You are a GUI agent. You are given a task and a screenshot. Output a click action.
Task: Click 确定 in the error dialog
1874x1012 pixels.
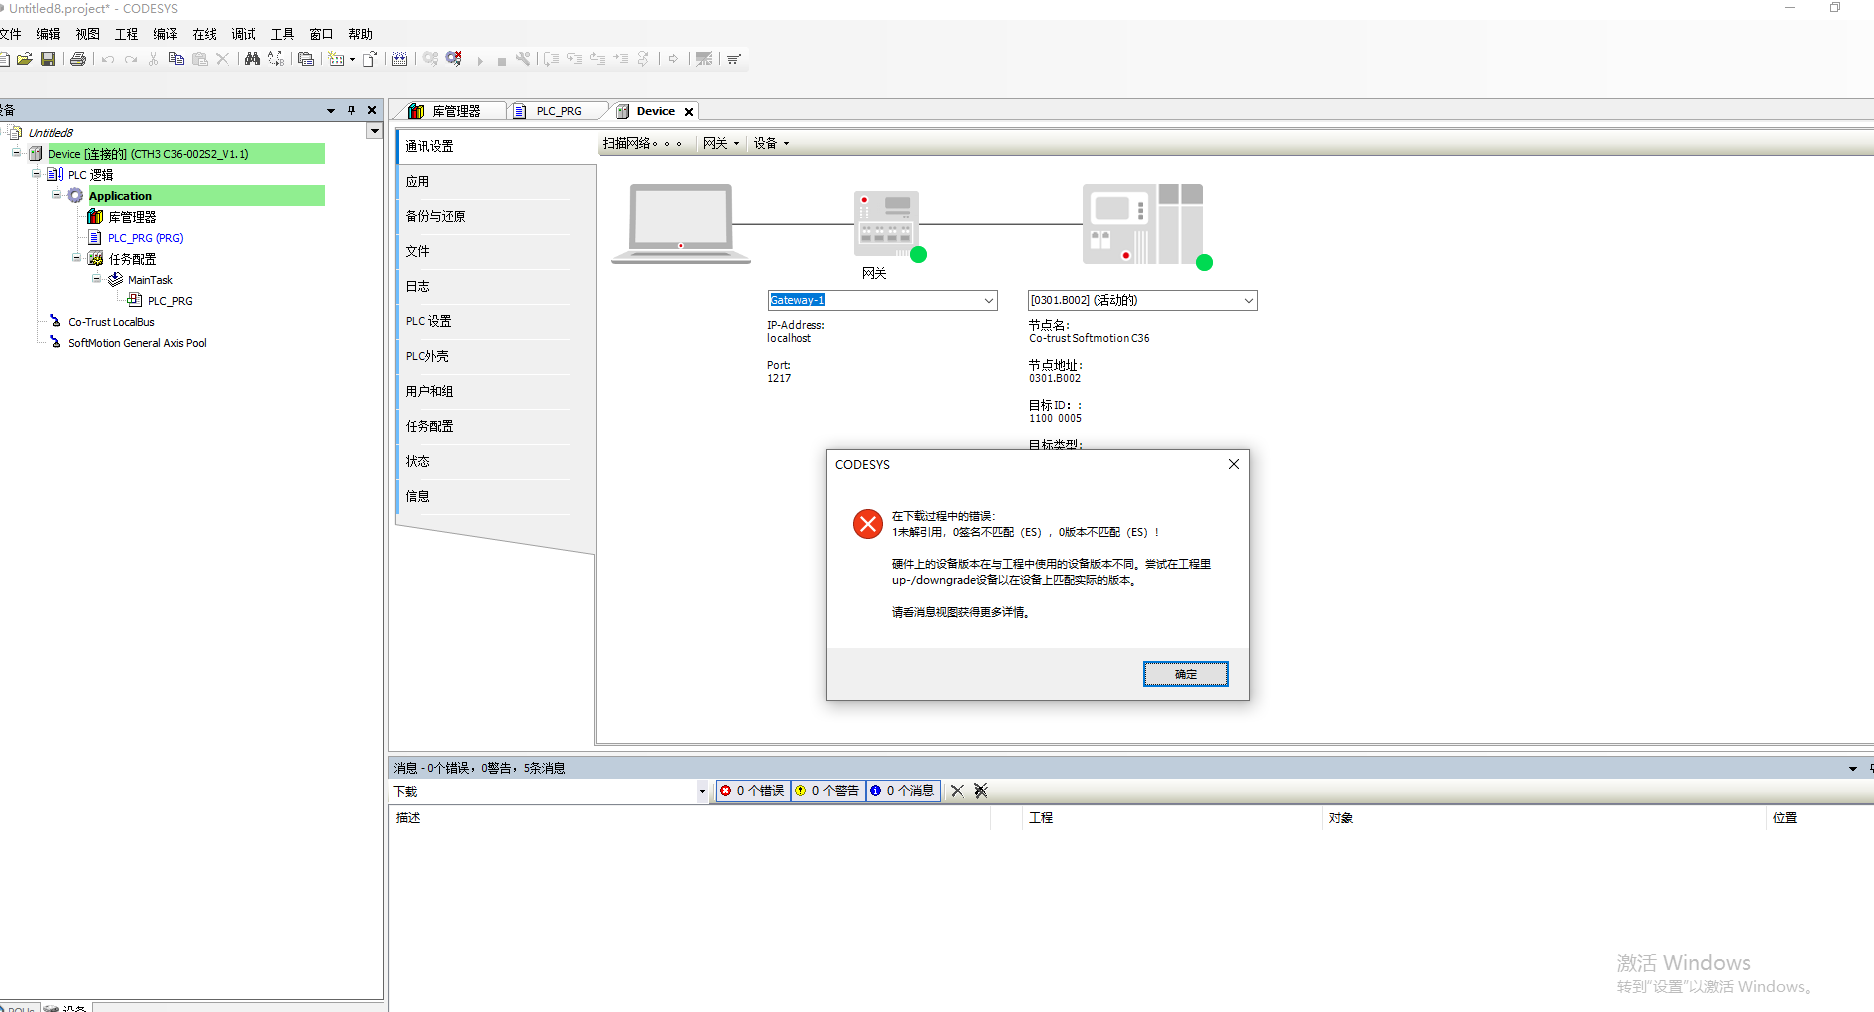1186,674
